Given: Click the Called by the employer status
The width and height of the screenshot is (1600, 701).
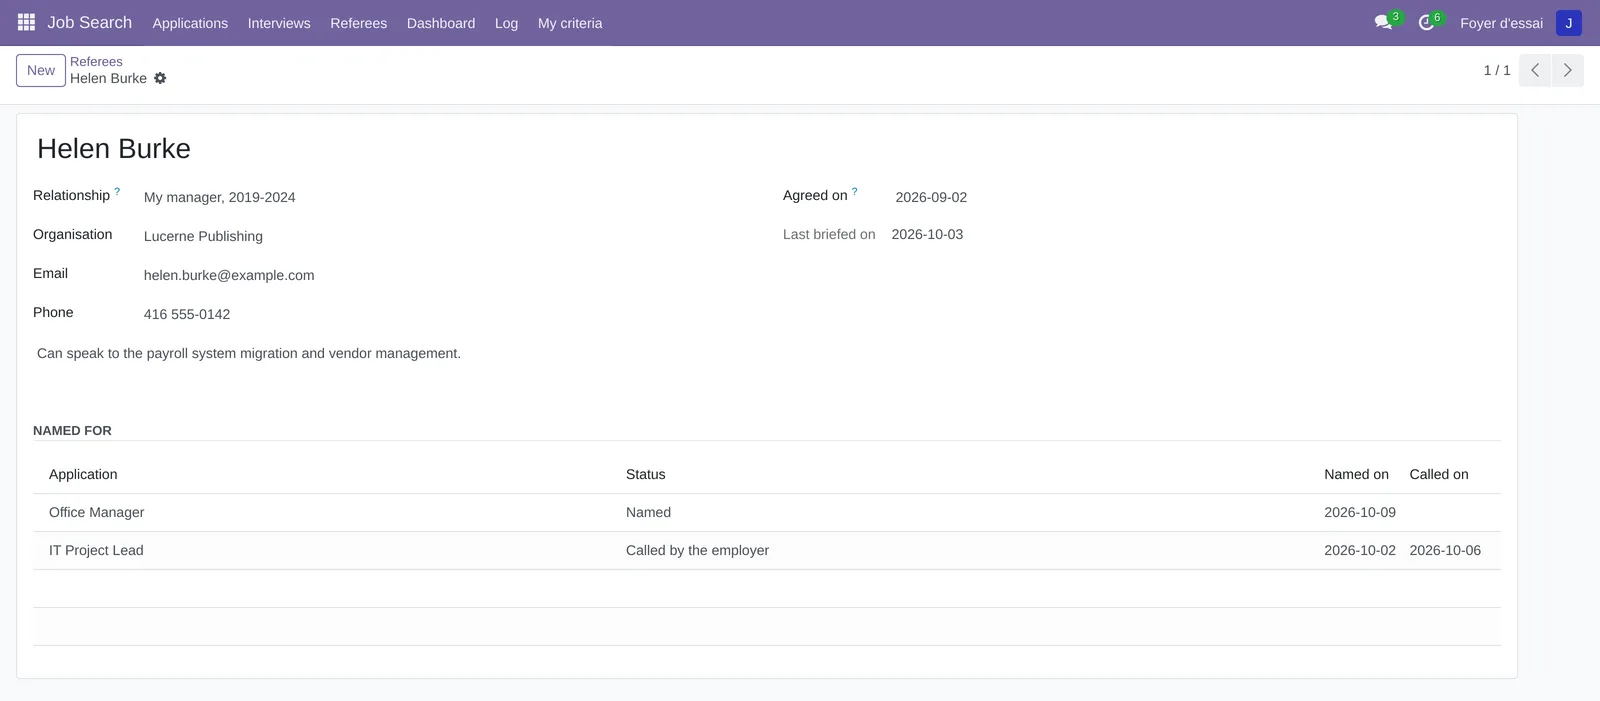Looking at the screenshot, I should click(697, 550).
